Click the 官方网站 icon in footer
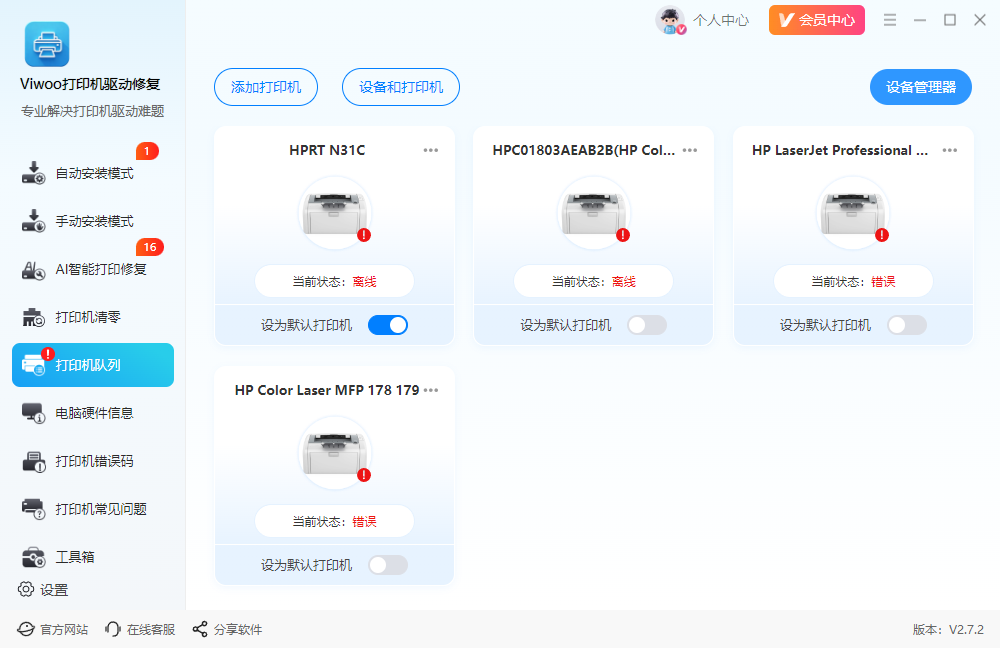Screen dimensions: 1000x650 pyautogui.click(x=26, y=630)
